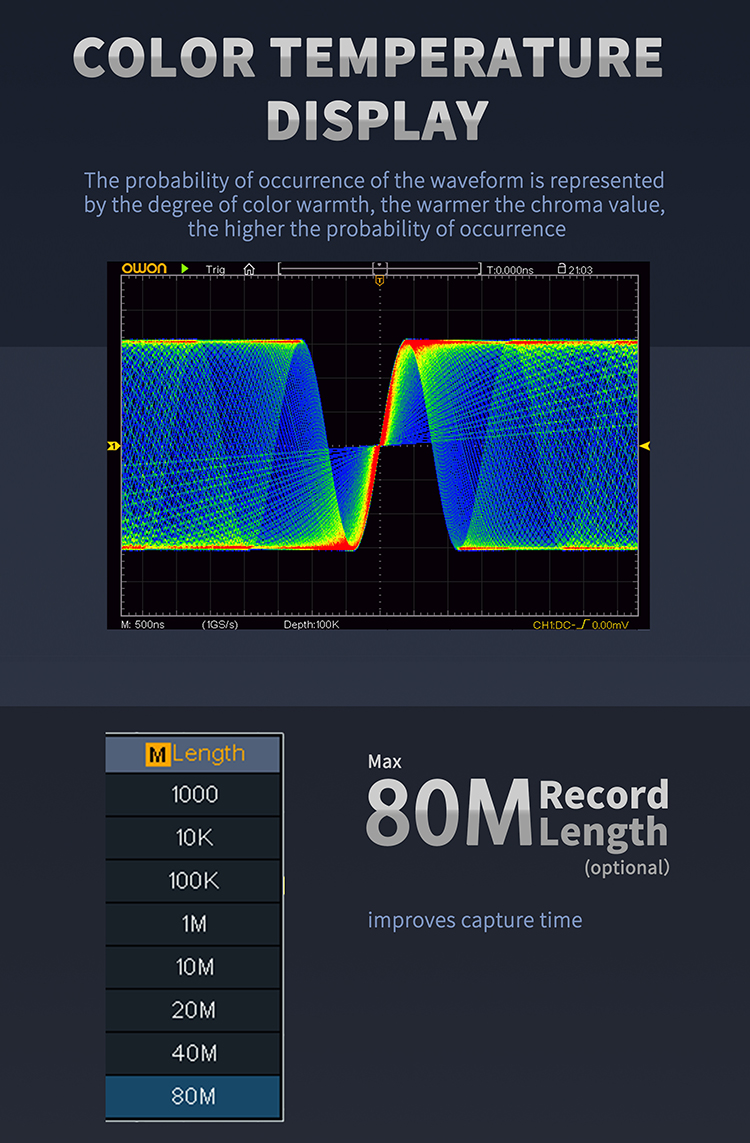Click the OWON logo
The height and width of the screenshot is (1143, 750).
pos(144,269)
